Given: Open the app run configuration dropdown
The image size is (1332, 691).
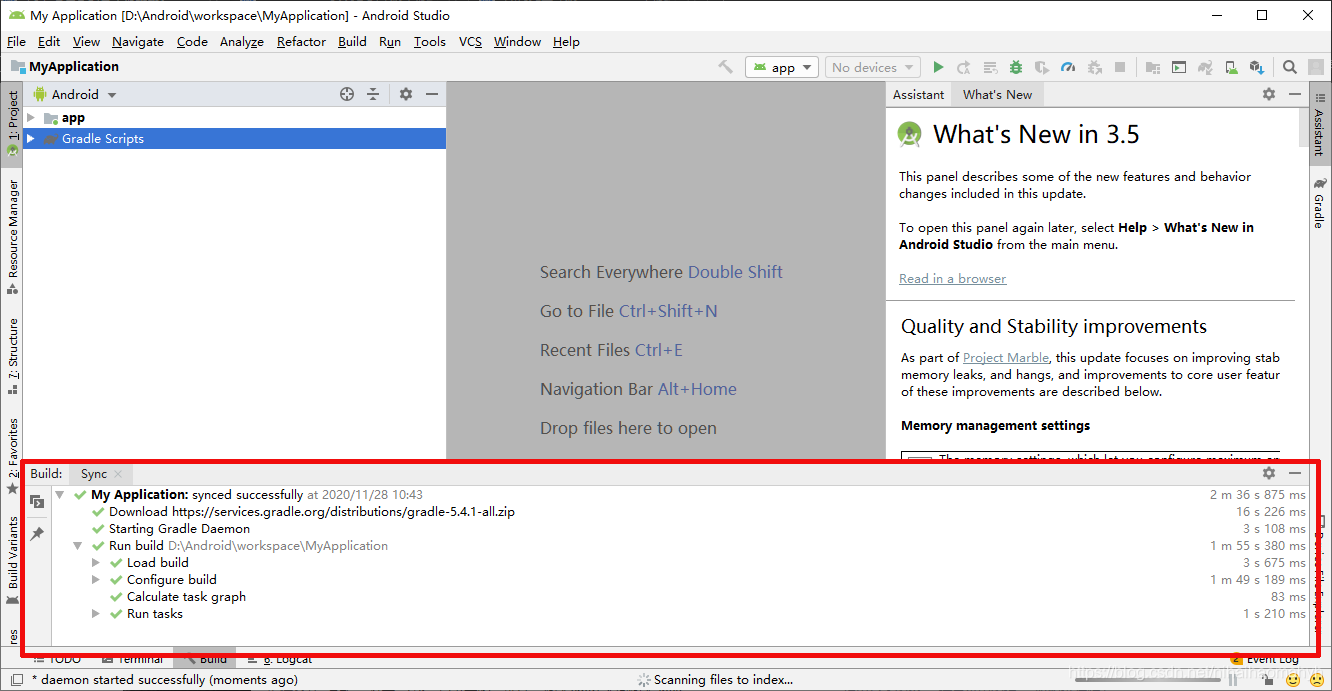Looking at the screenshot, I should click(782, 67).
